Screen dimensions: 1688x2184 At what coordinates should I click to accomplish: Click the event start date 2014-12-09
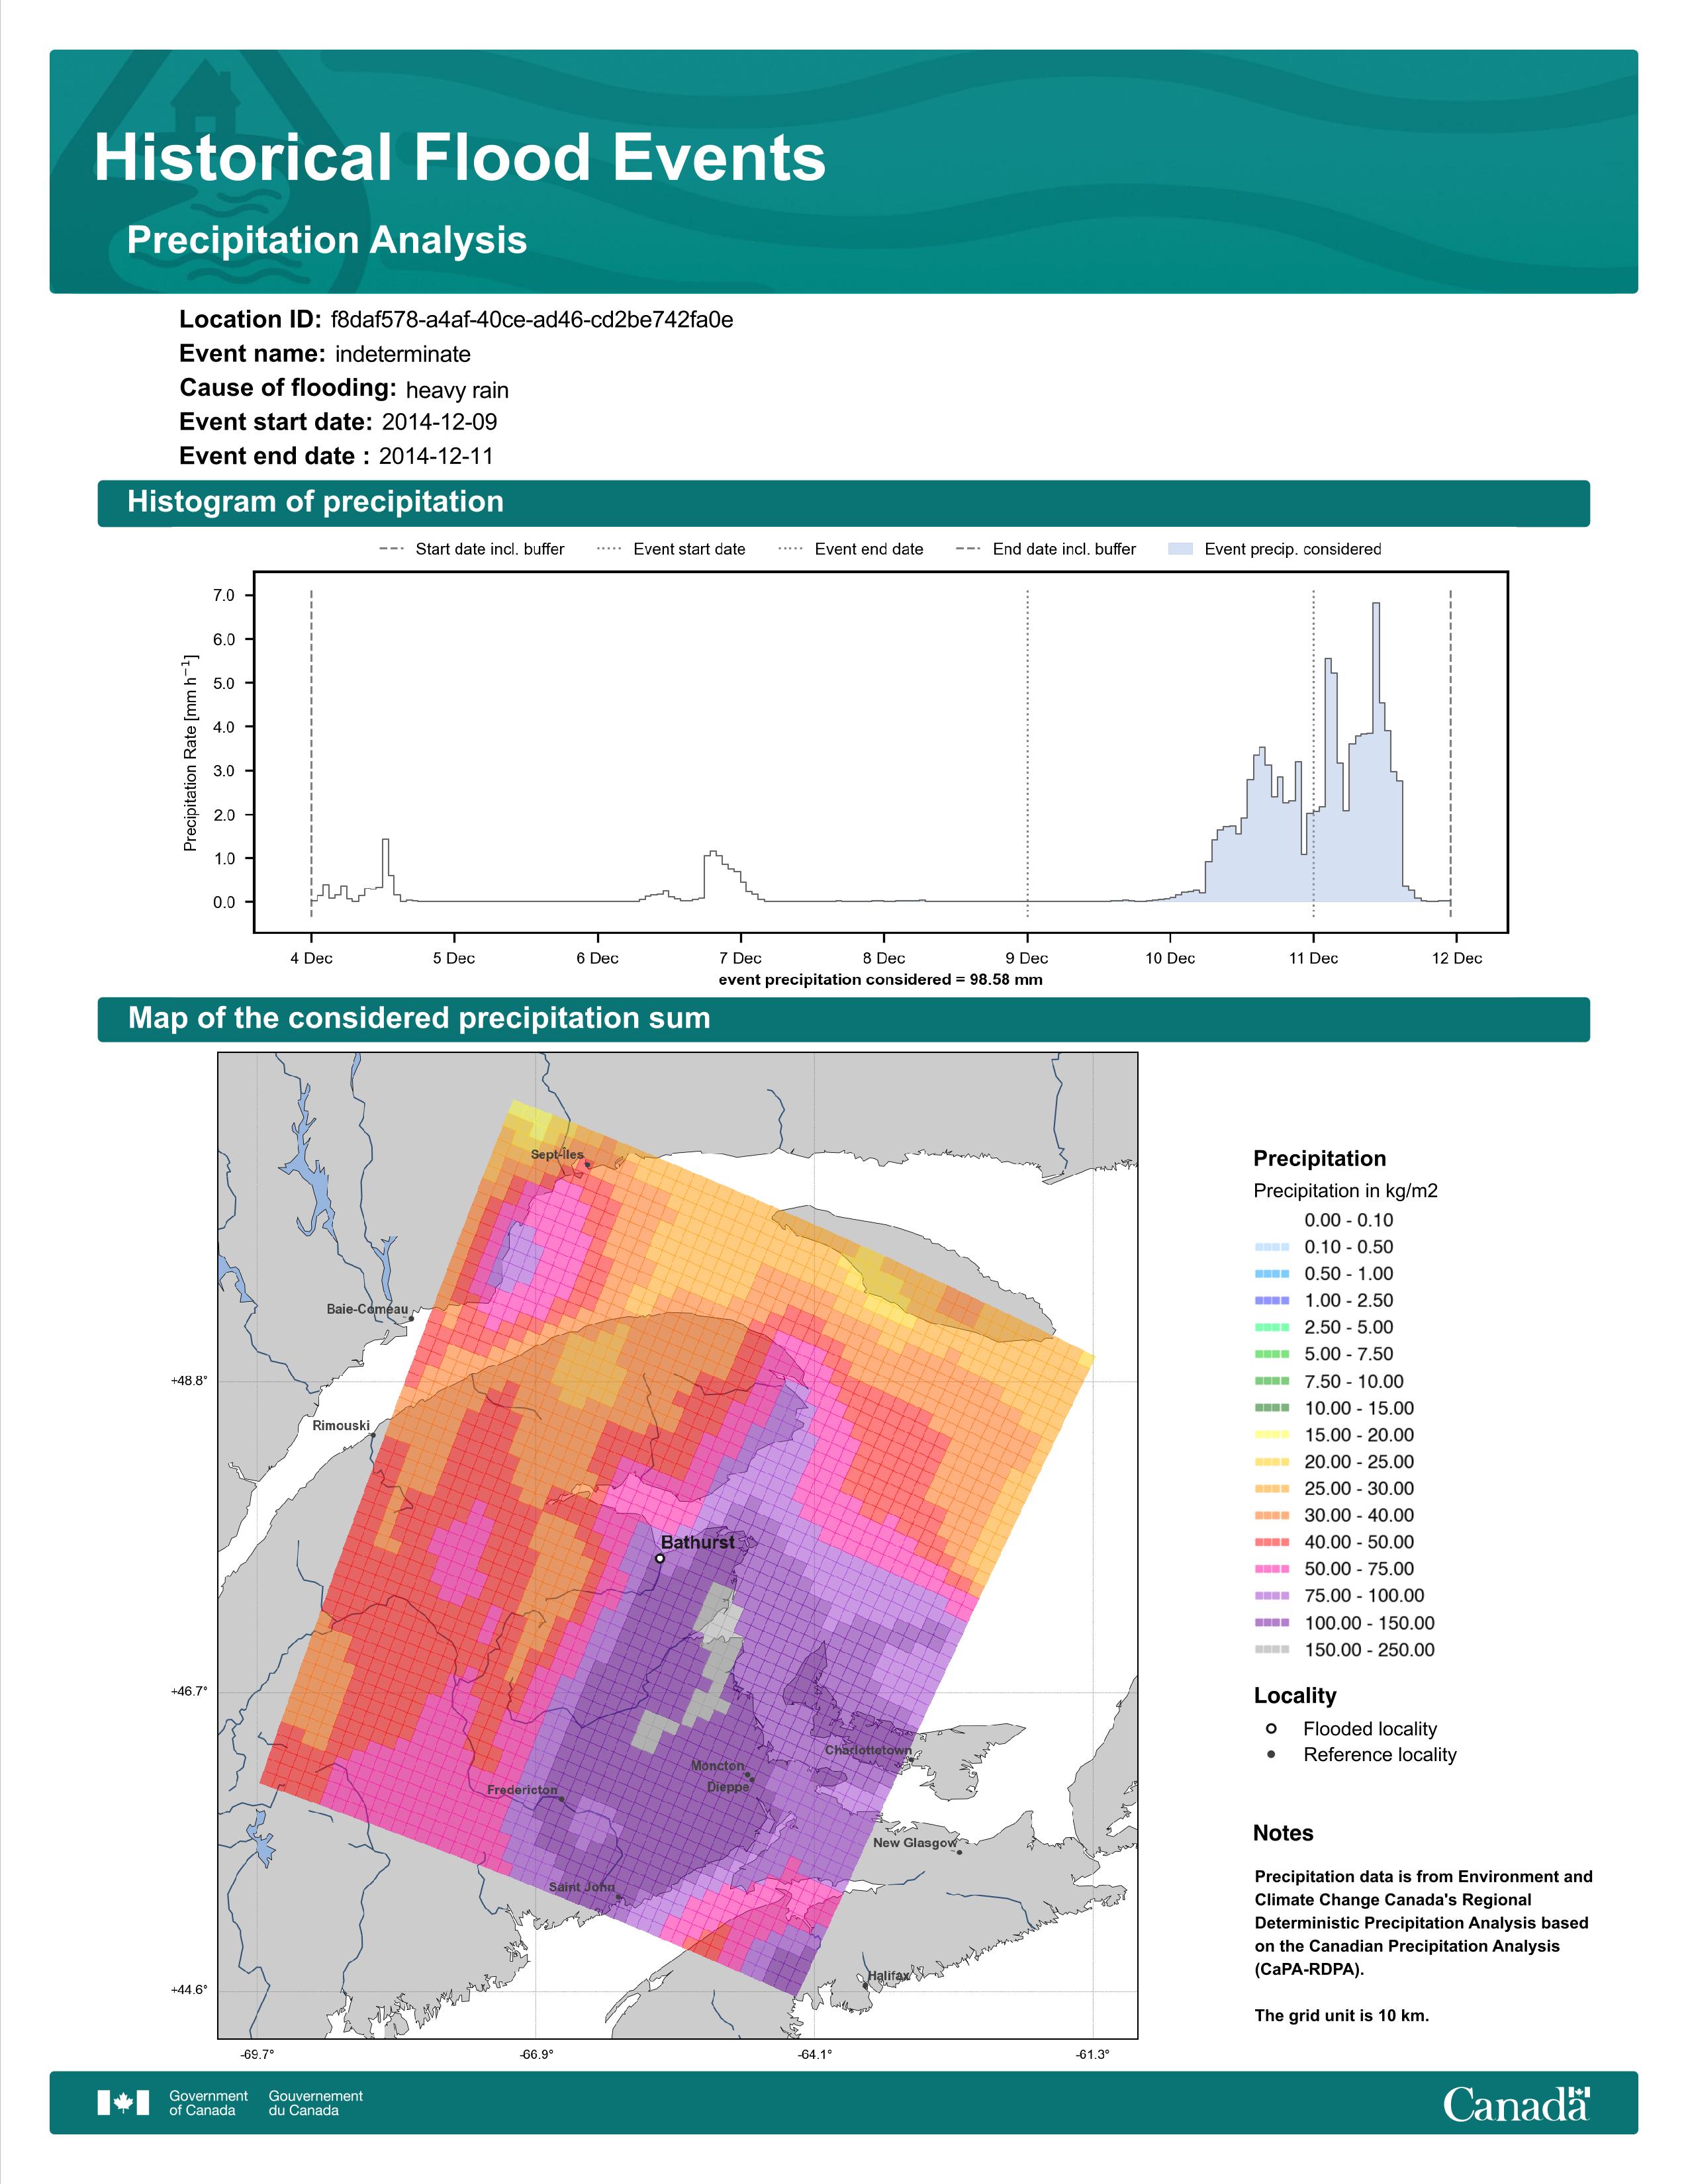439,422
